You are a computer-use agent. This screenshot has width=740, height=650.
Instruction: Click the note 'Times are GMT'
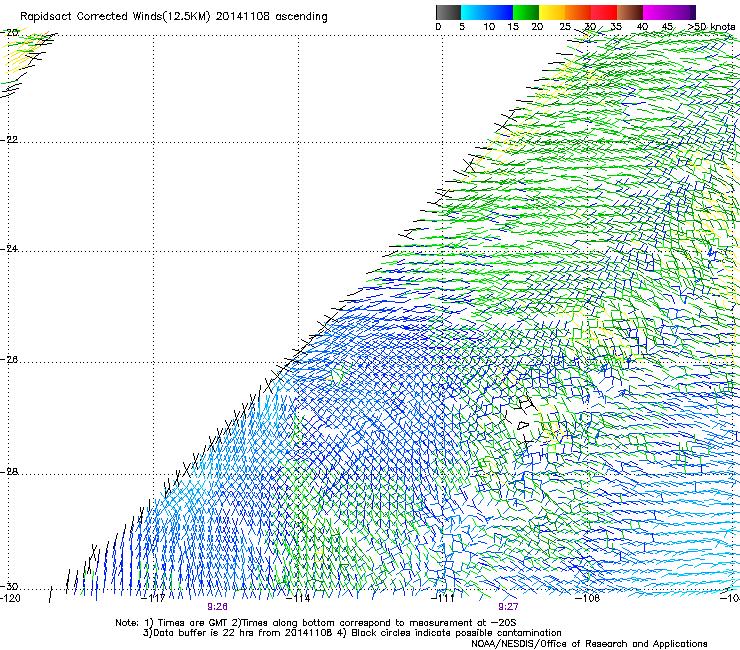coord(193,623)
